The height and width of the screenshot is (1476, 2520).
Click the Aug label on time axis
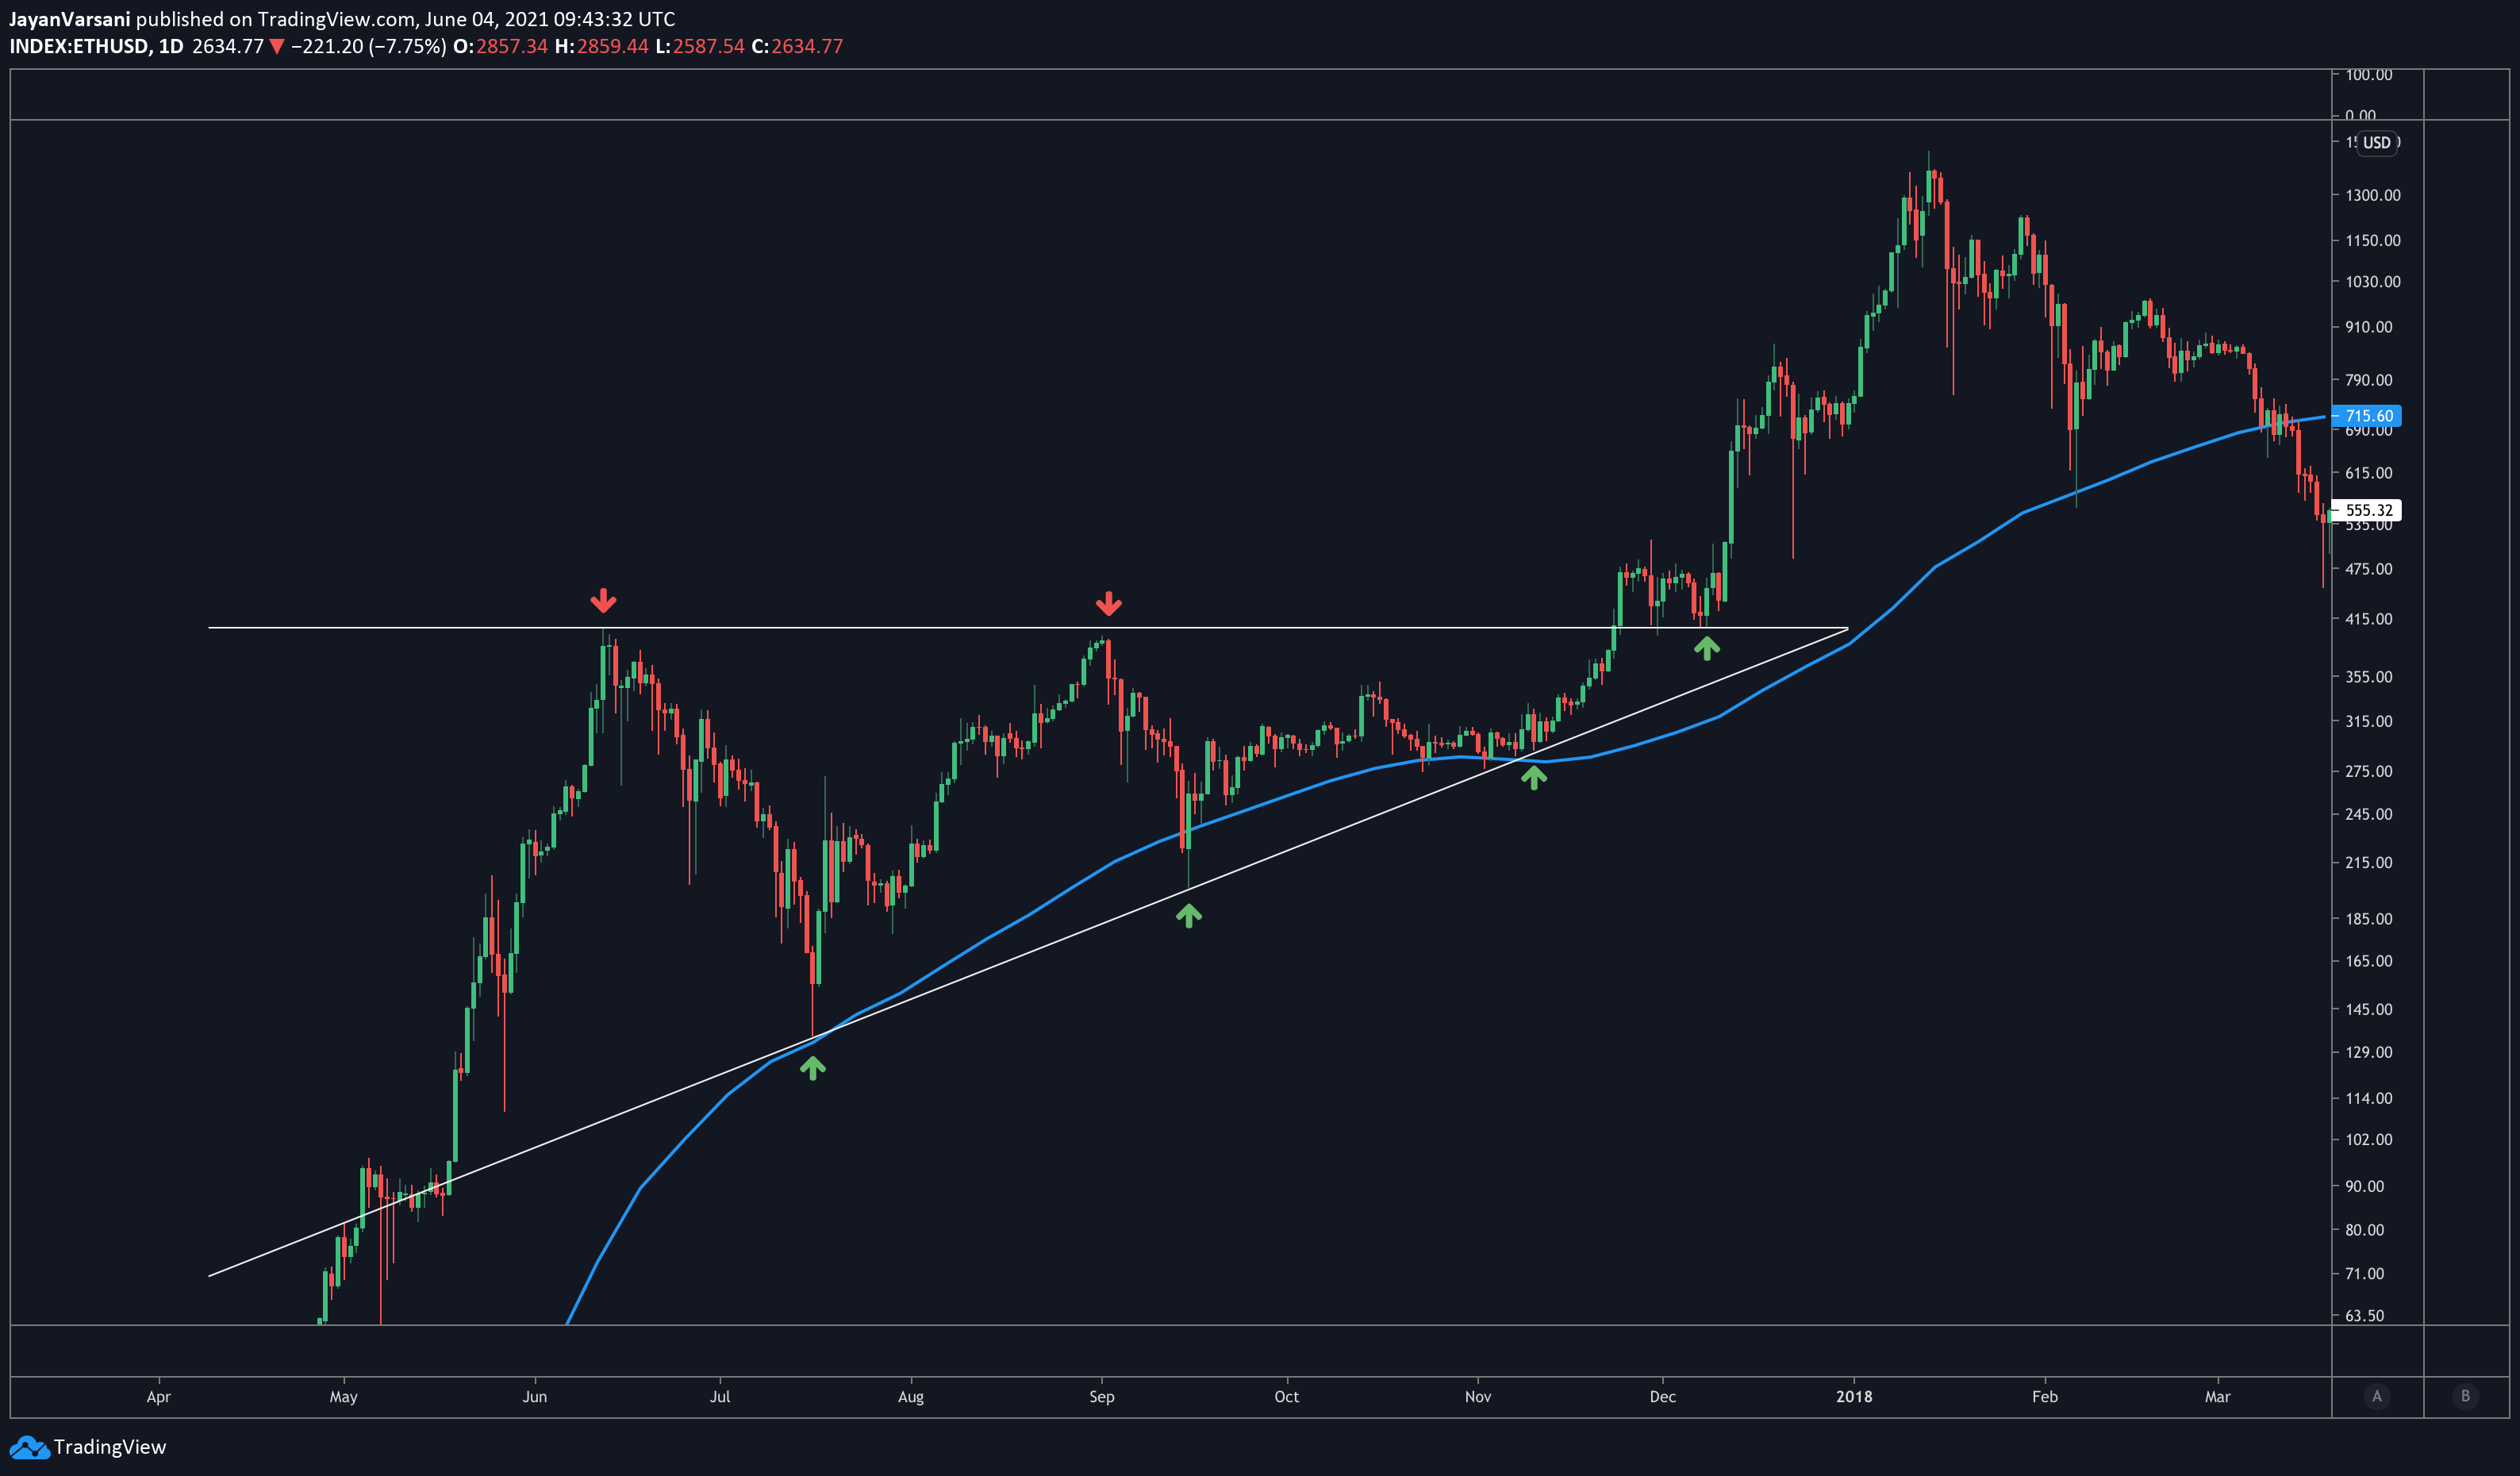pos(911,1397)
